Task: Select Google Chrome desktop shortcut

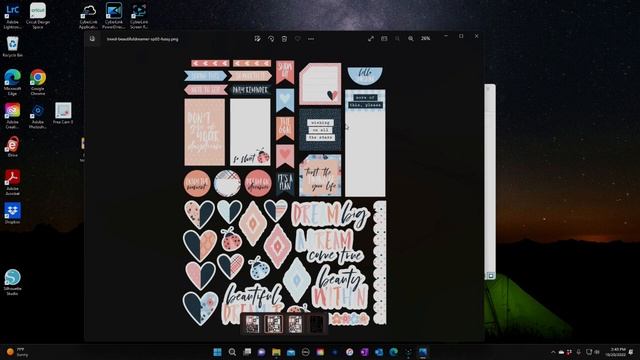Action: click(38, 82)
